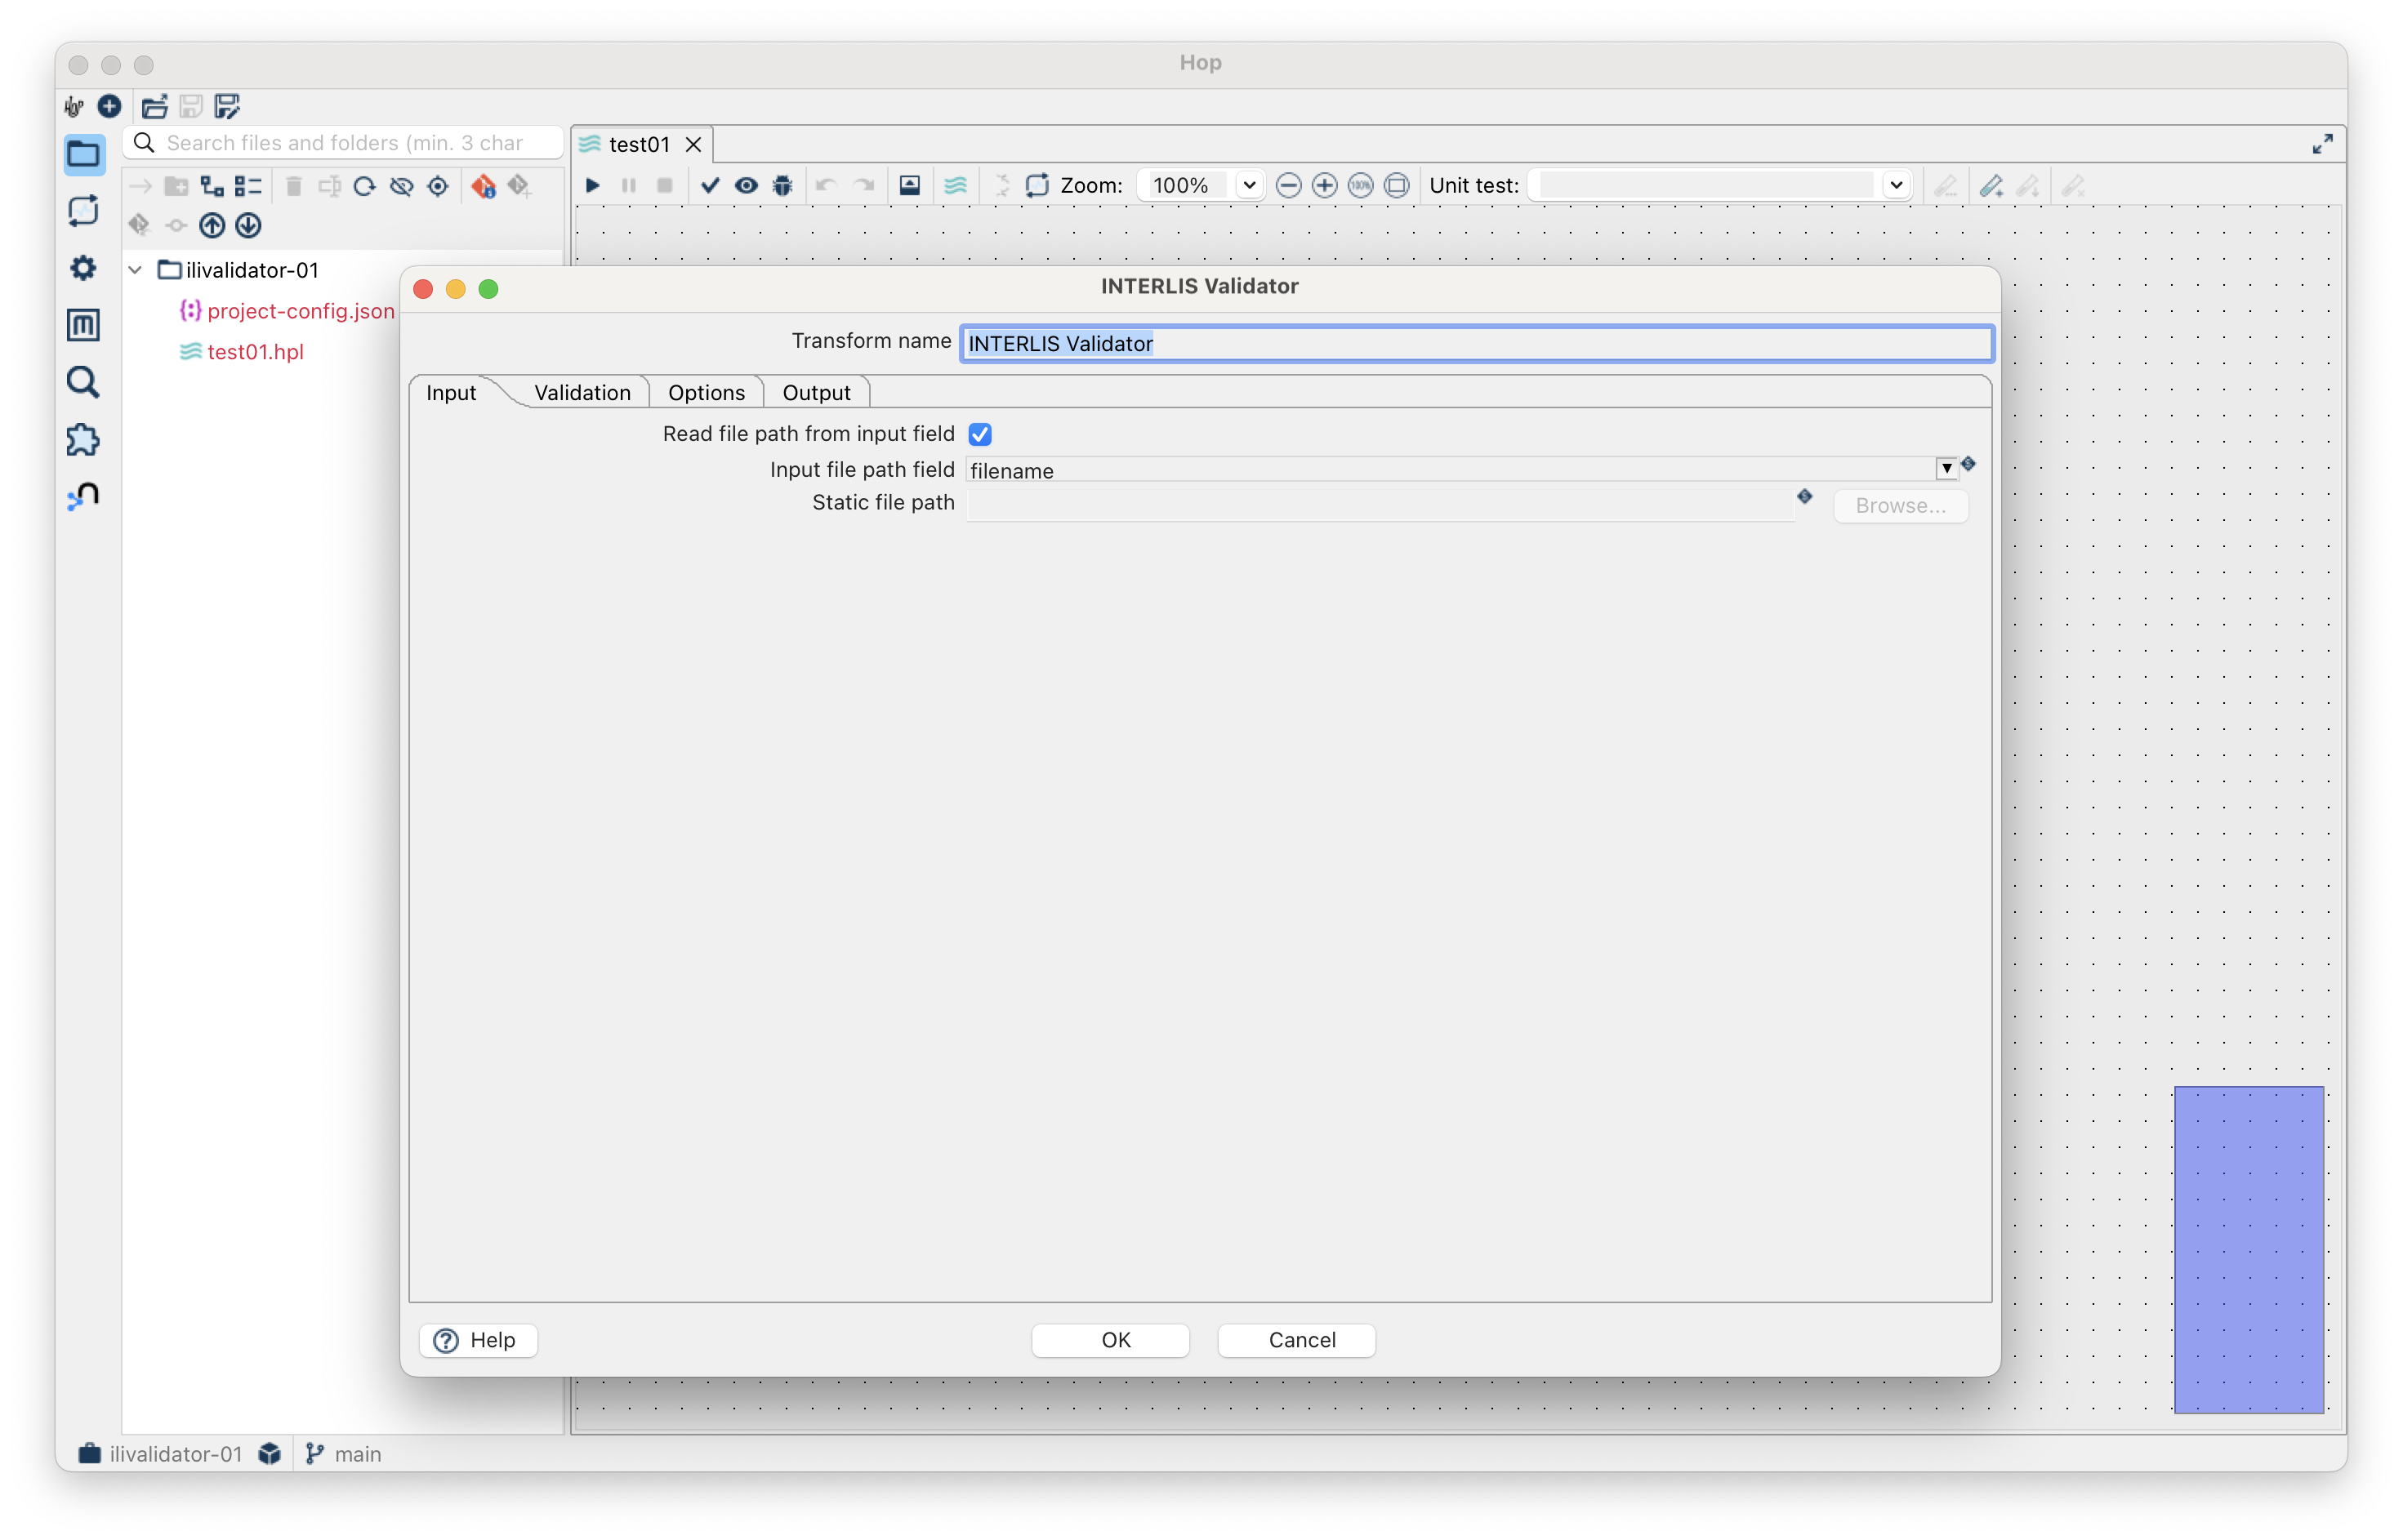Click the Git info icon in explorer toolbar
This screenshot has height=1540, width=2403.
pyautogui.click(x=484, y=186)
